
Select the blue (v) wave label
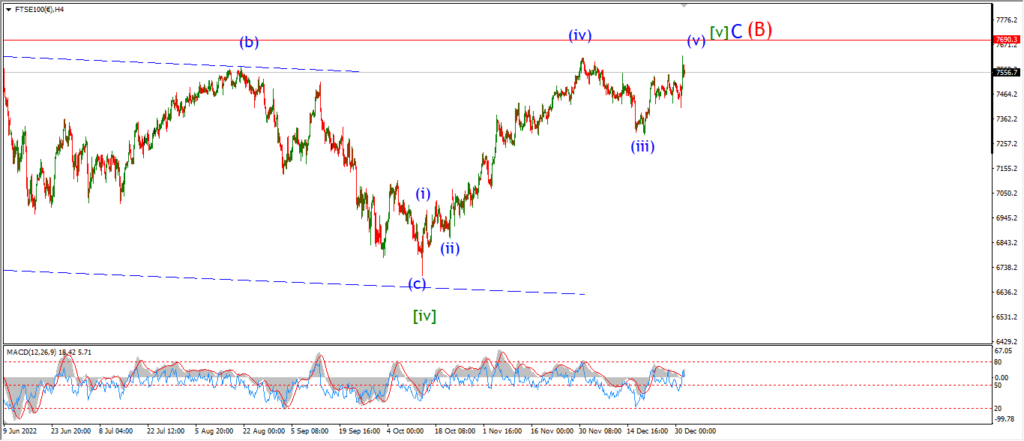point(696,41)
